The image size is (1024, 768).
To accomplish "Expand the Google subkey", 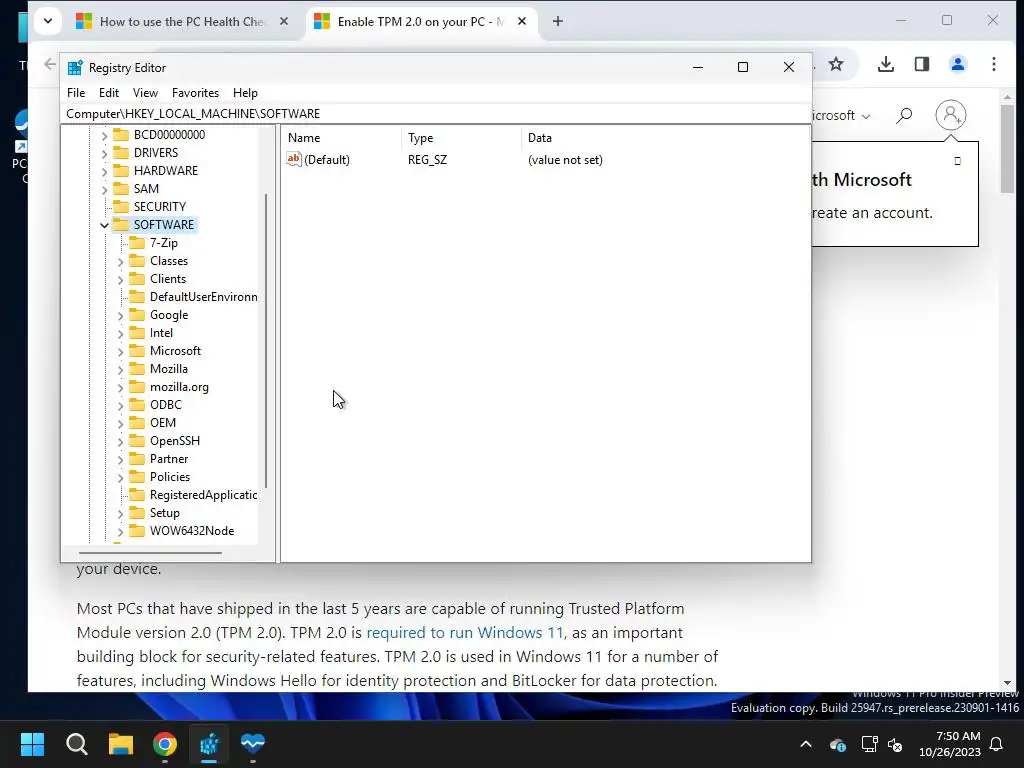I will pos(121,315).
